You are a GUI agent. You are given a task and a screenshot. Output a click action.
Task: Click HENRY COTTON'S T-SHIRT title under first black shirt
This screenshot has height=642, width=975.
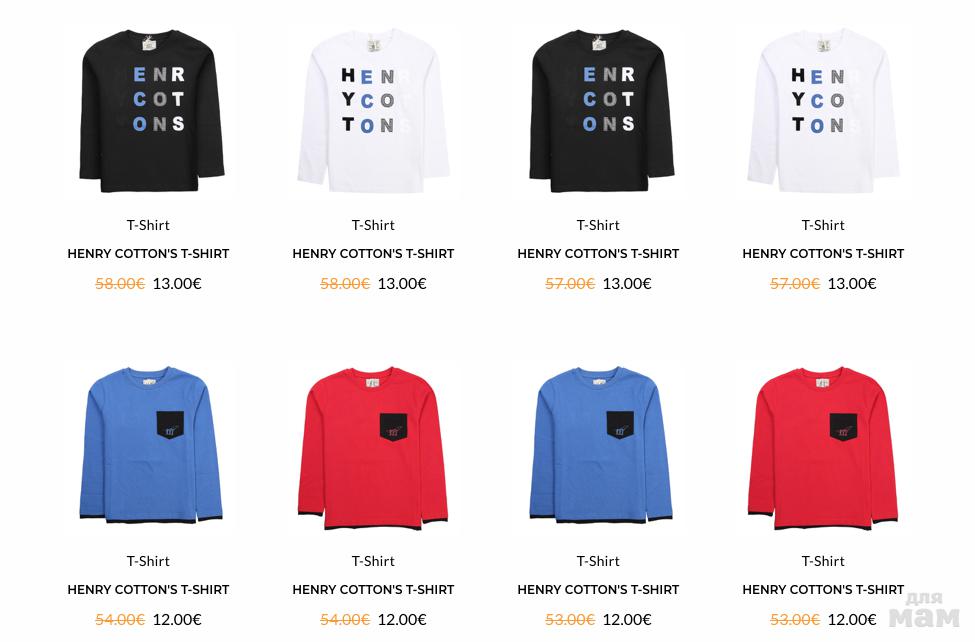click(148, 254)
